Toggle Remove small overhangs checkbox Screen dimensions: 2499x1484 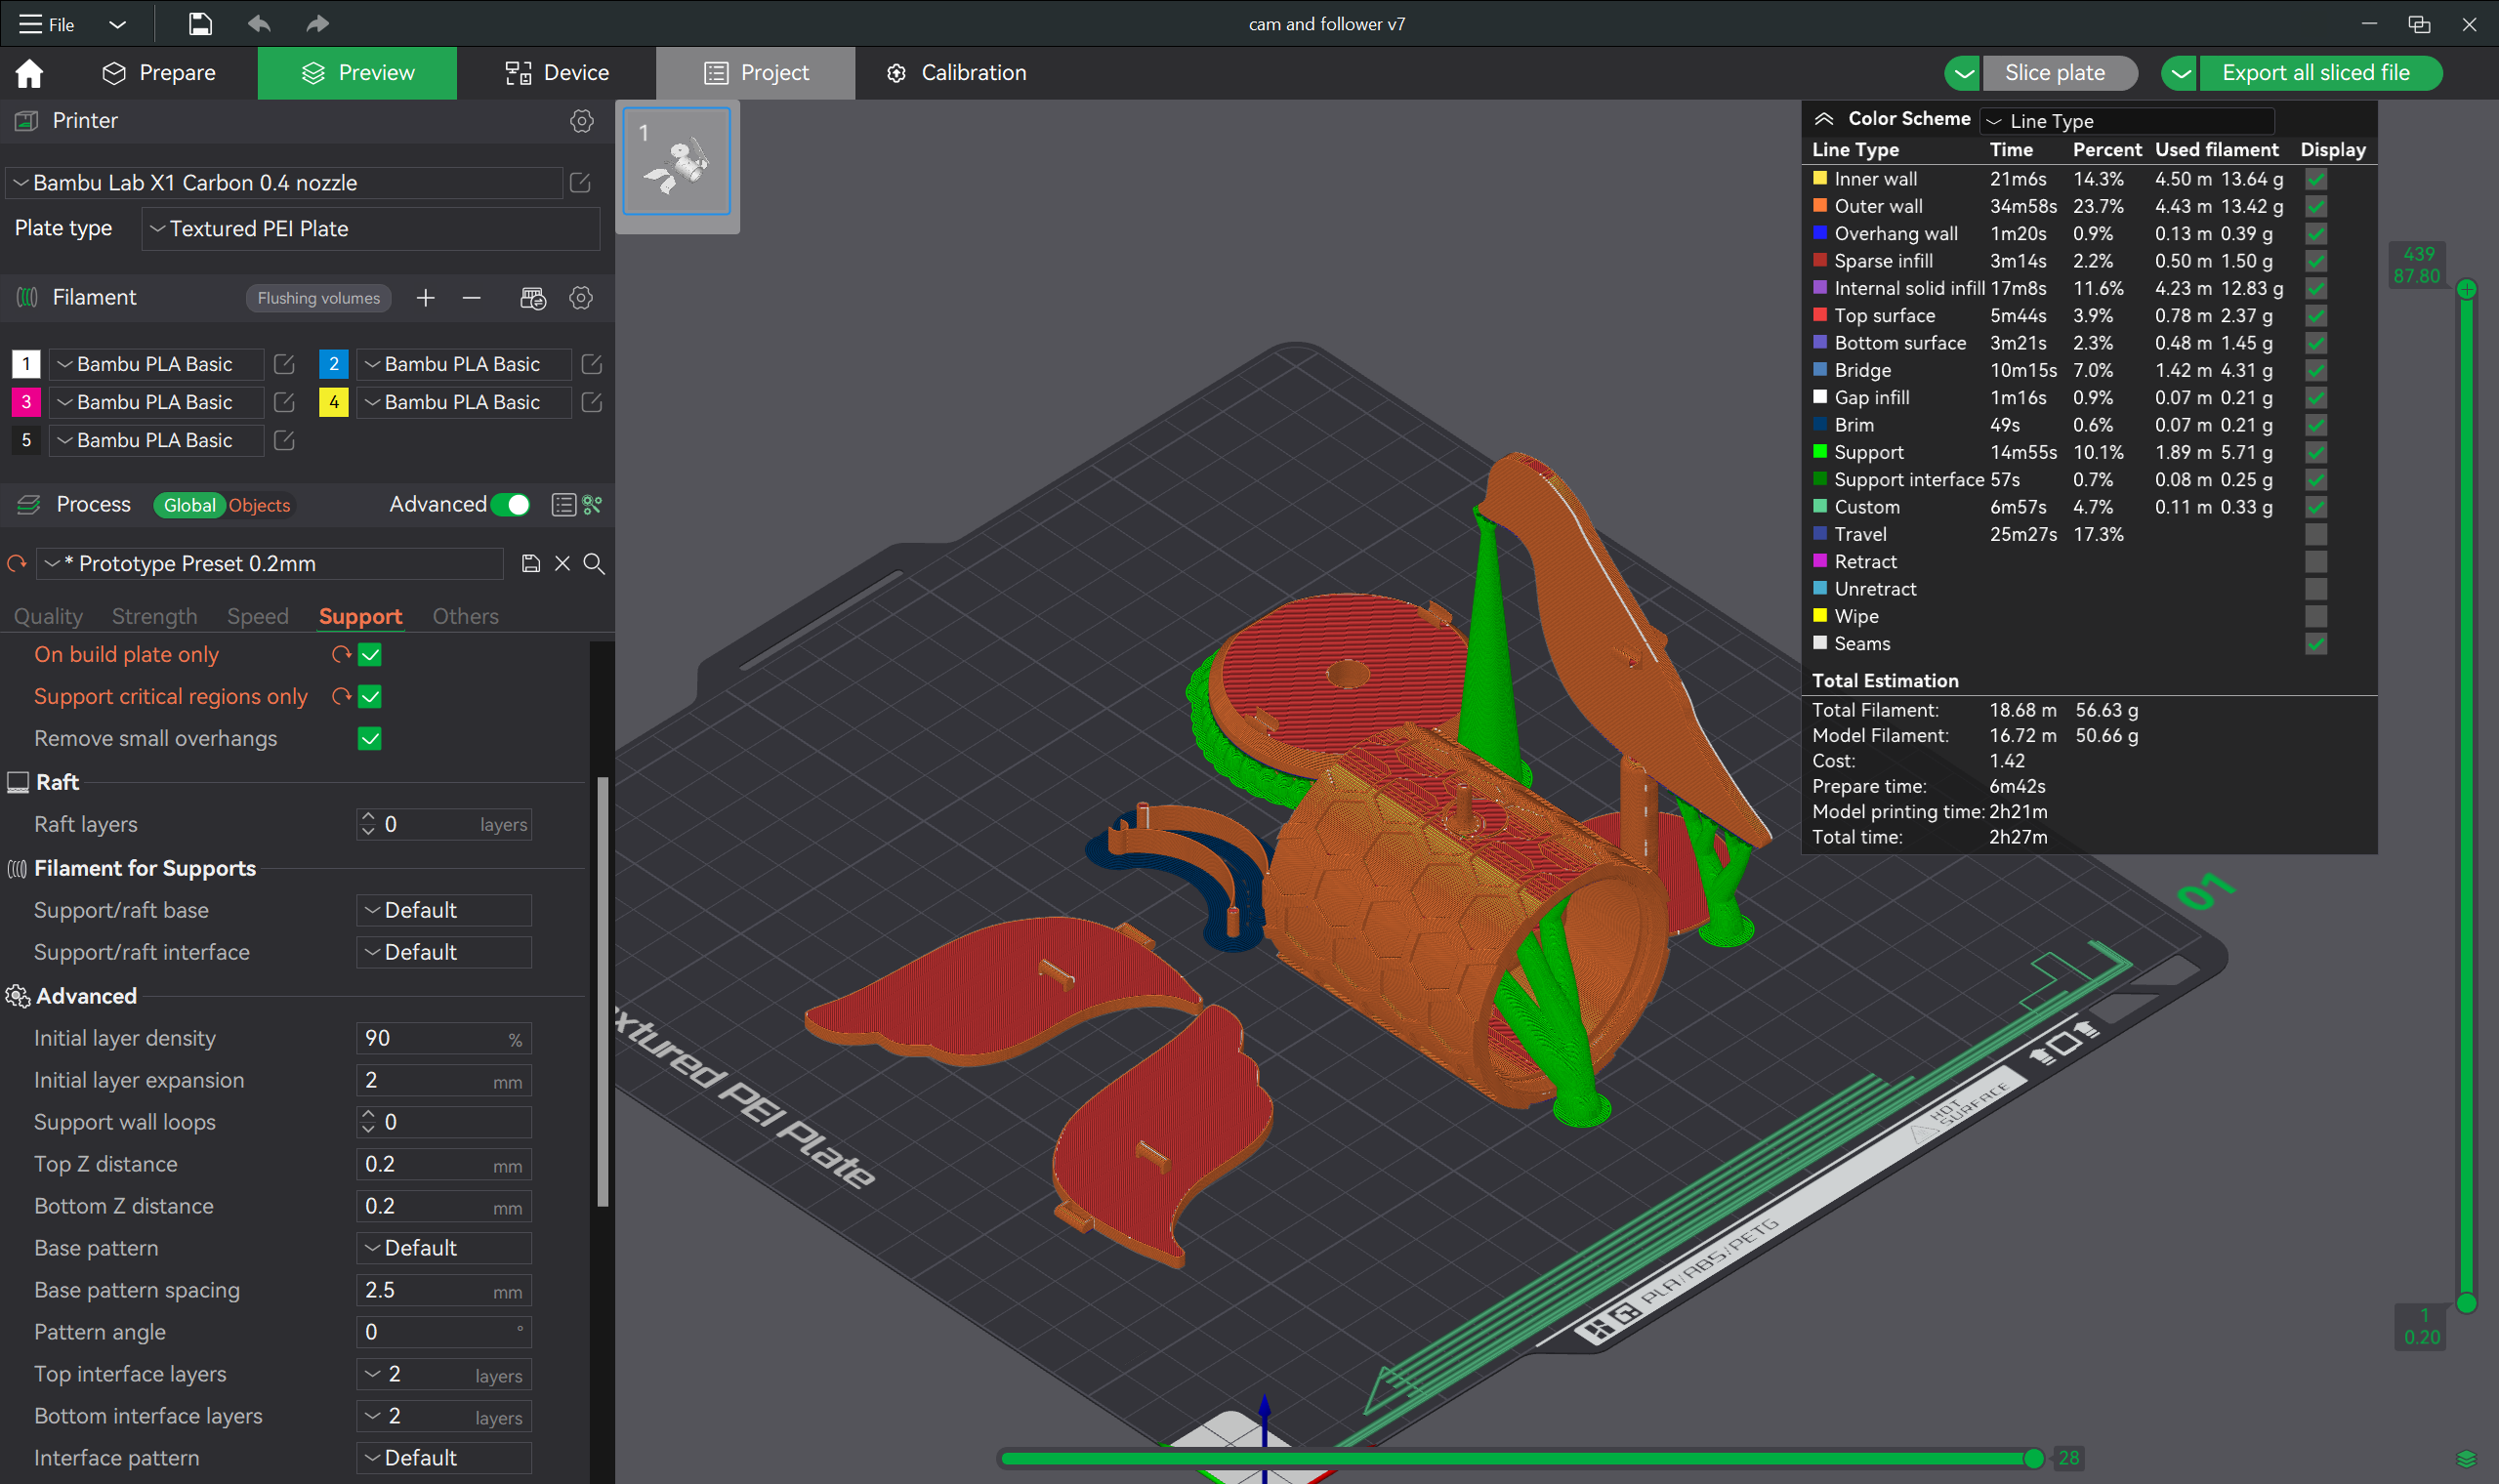point(370,739)
